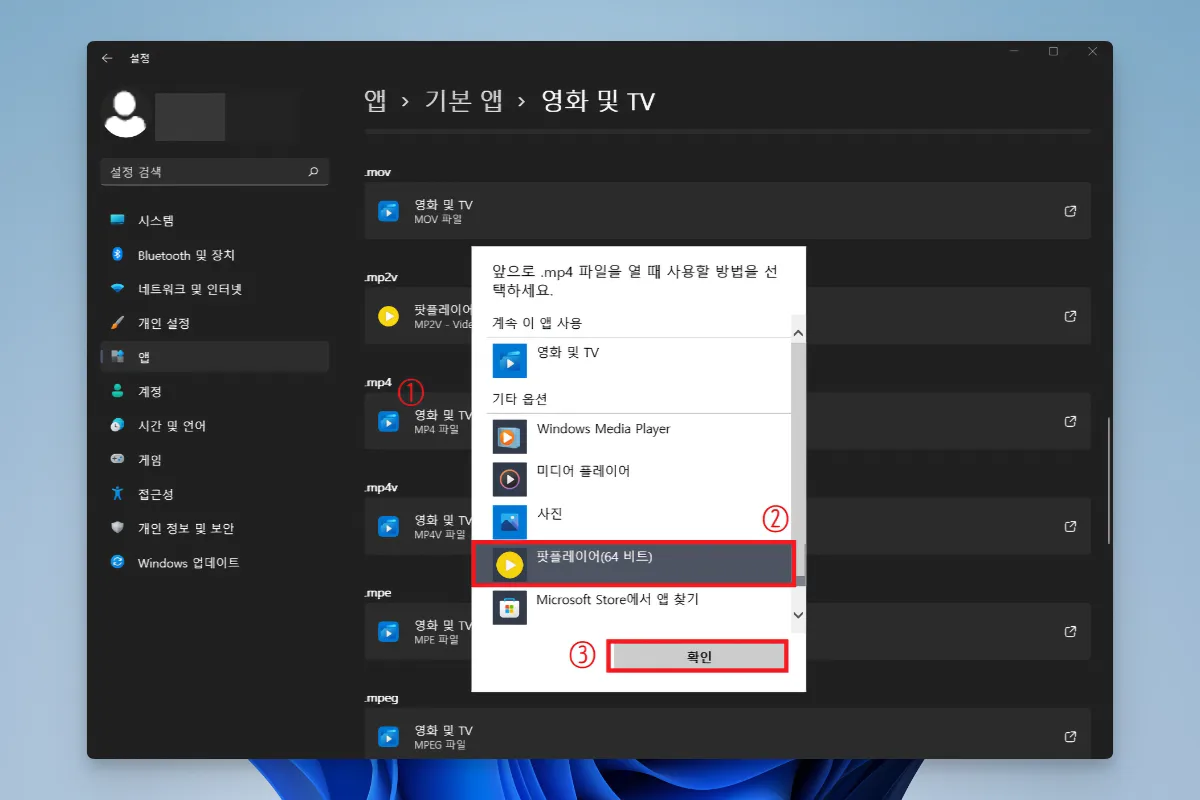
Task: Click the Microsoft Store icon to find an app
Action: [x=510, y=607]
